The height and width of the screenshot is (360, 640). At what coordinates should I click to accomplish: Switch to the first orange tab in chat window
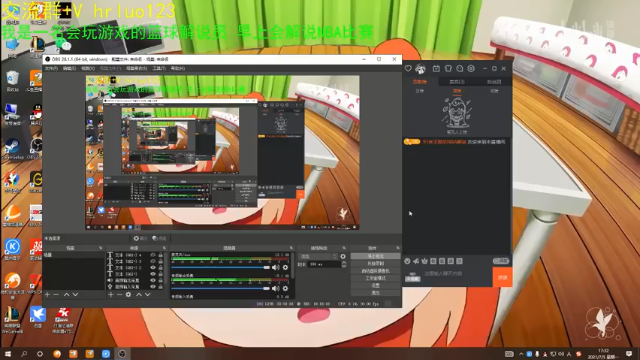click(420, 82)
